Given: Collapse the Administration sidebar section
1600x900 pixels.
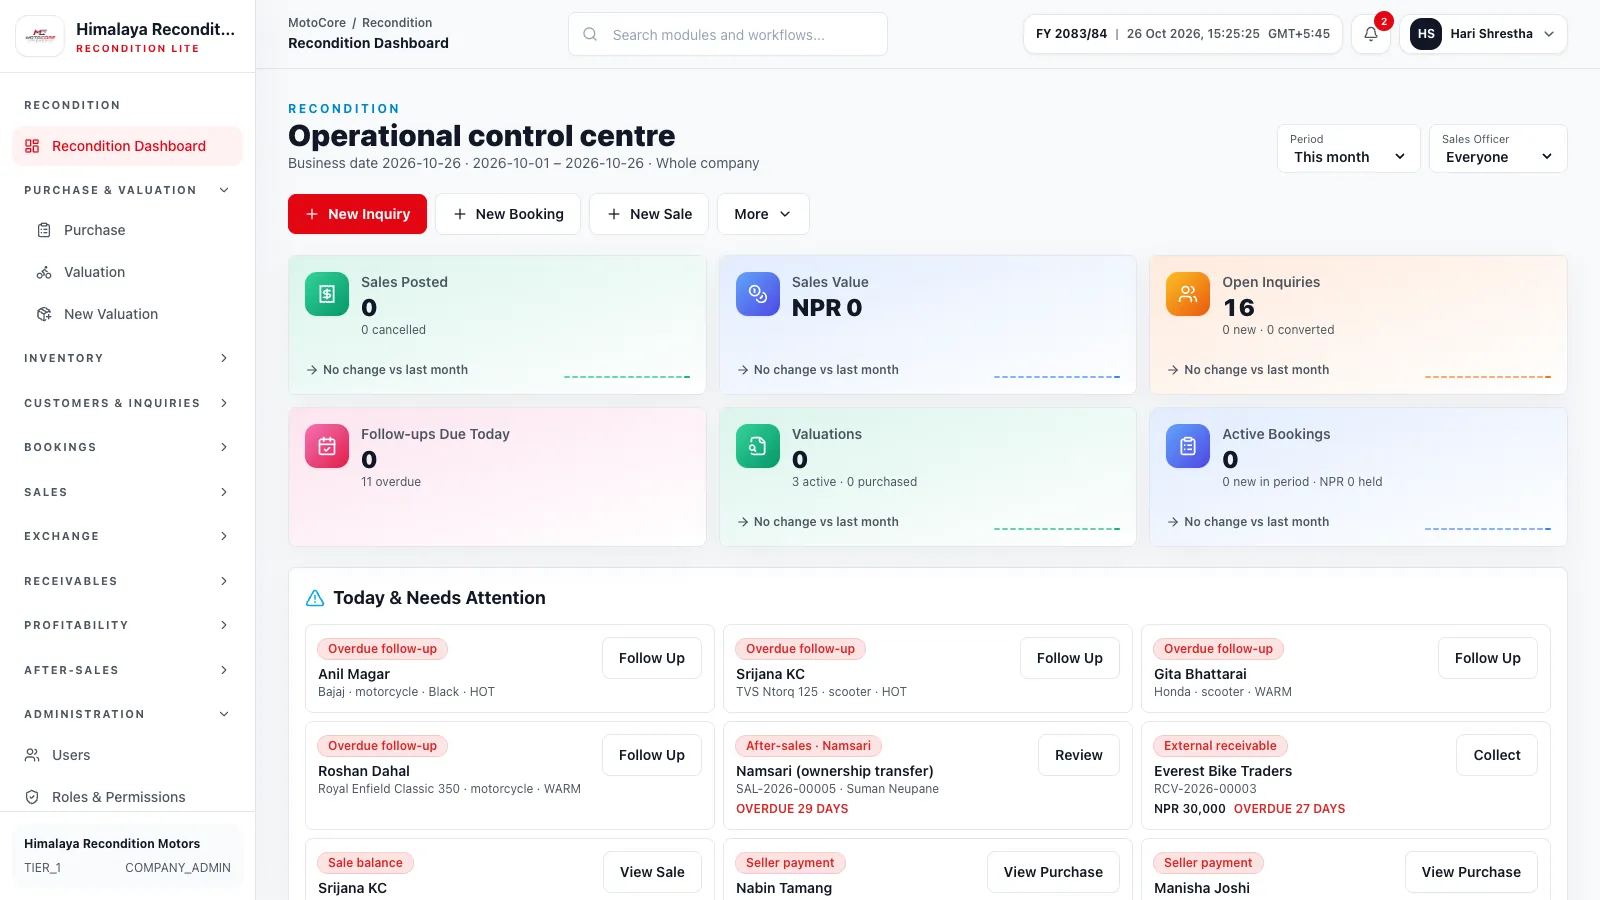Looking at the screenshot, I should pos(127,714).
